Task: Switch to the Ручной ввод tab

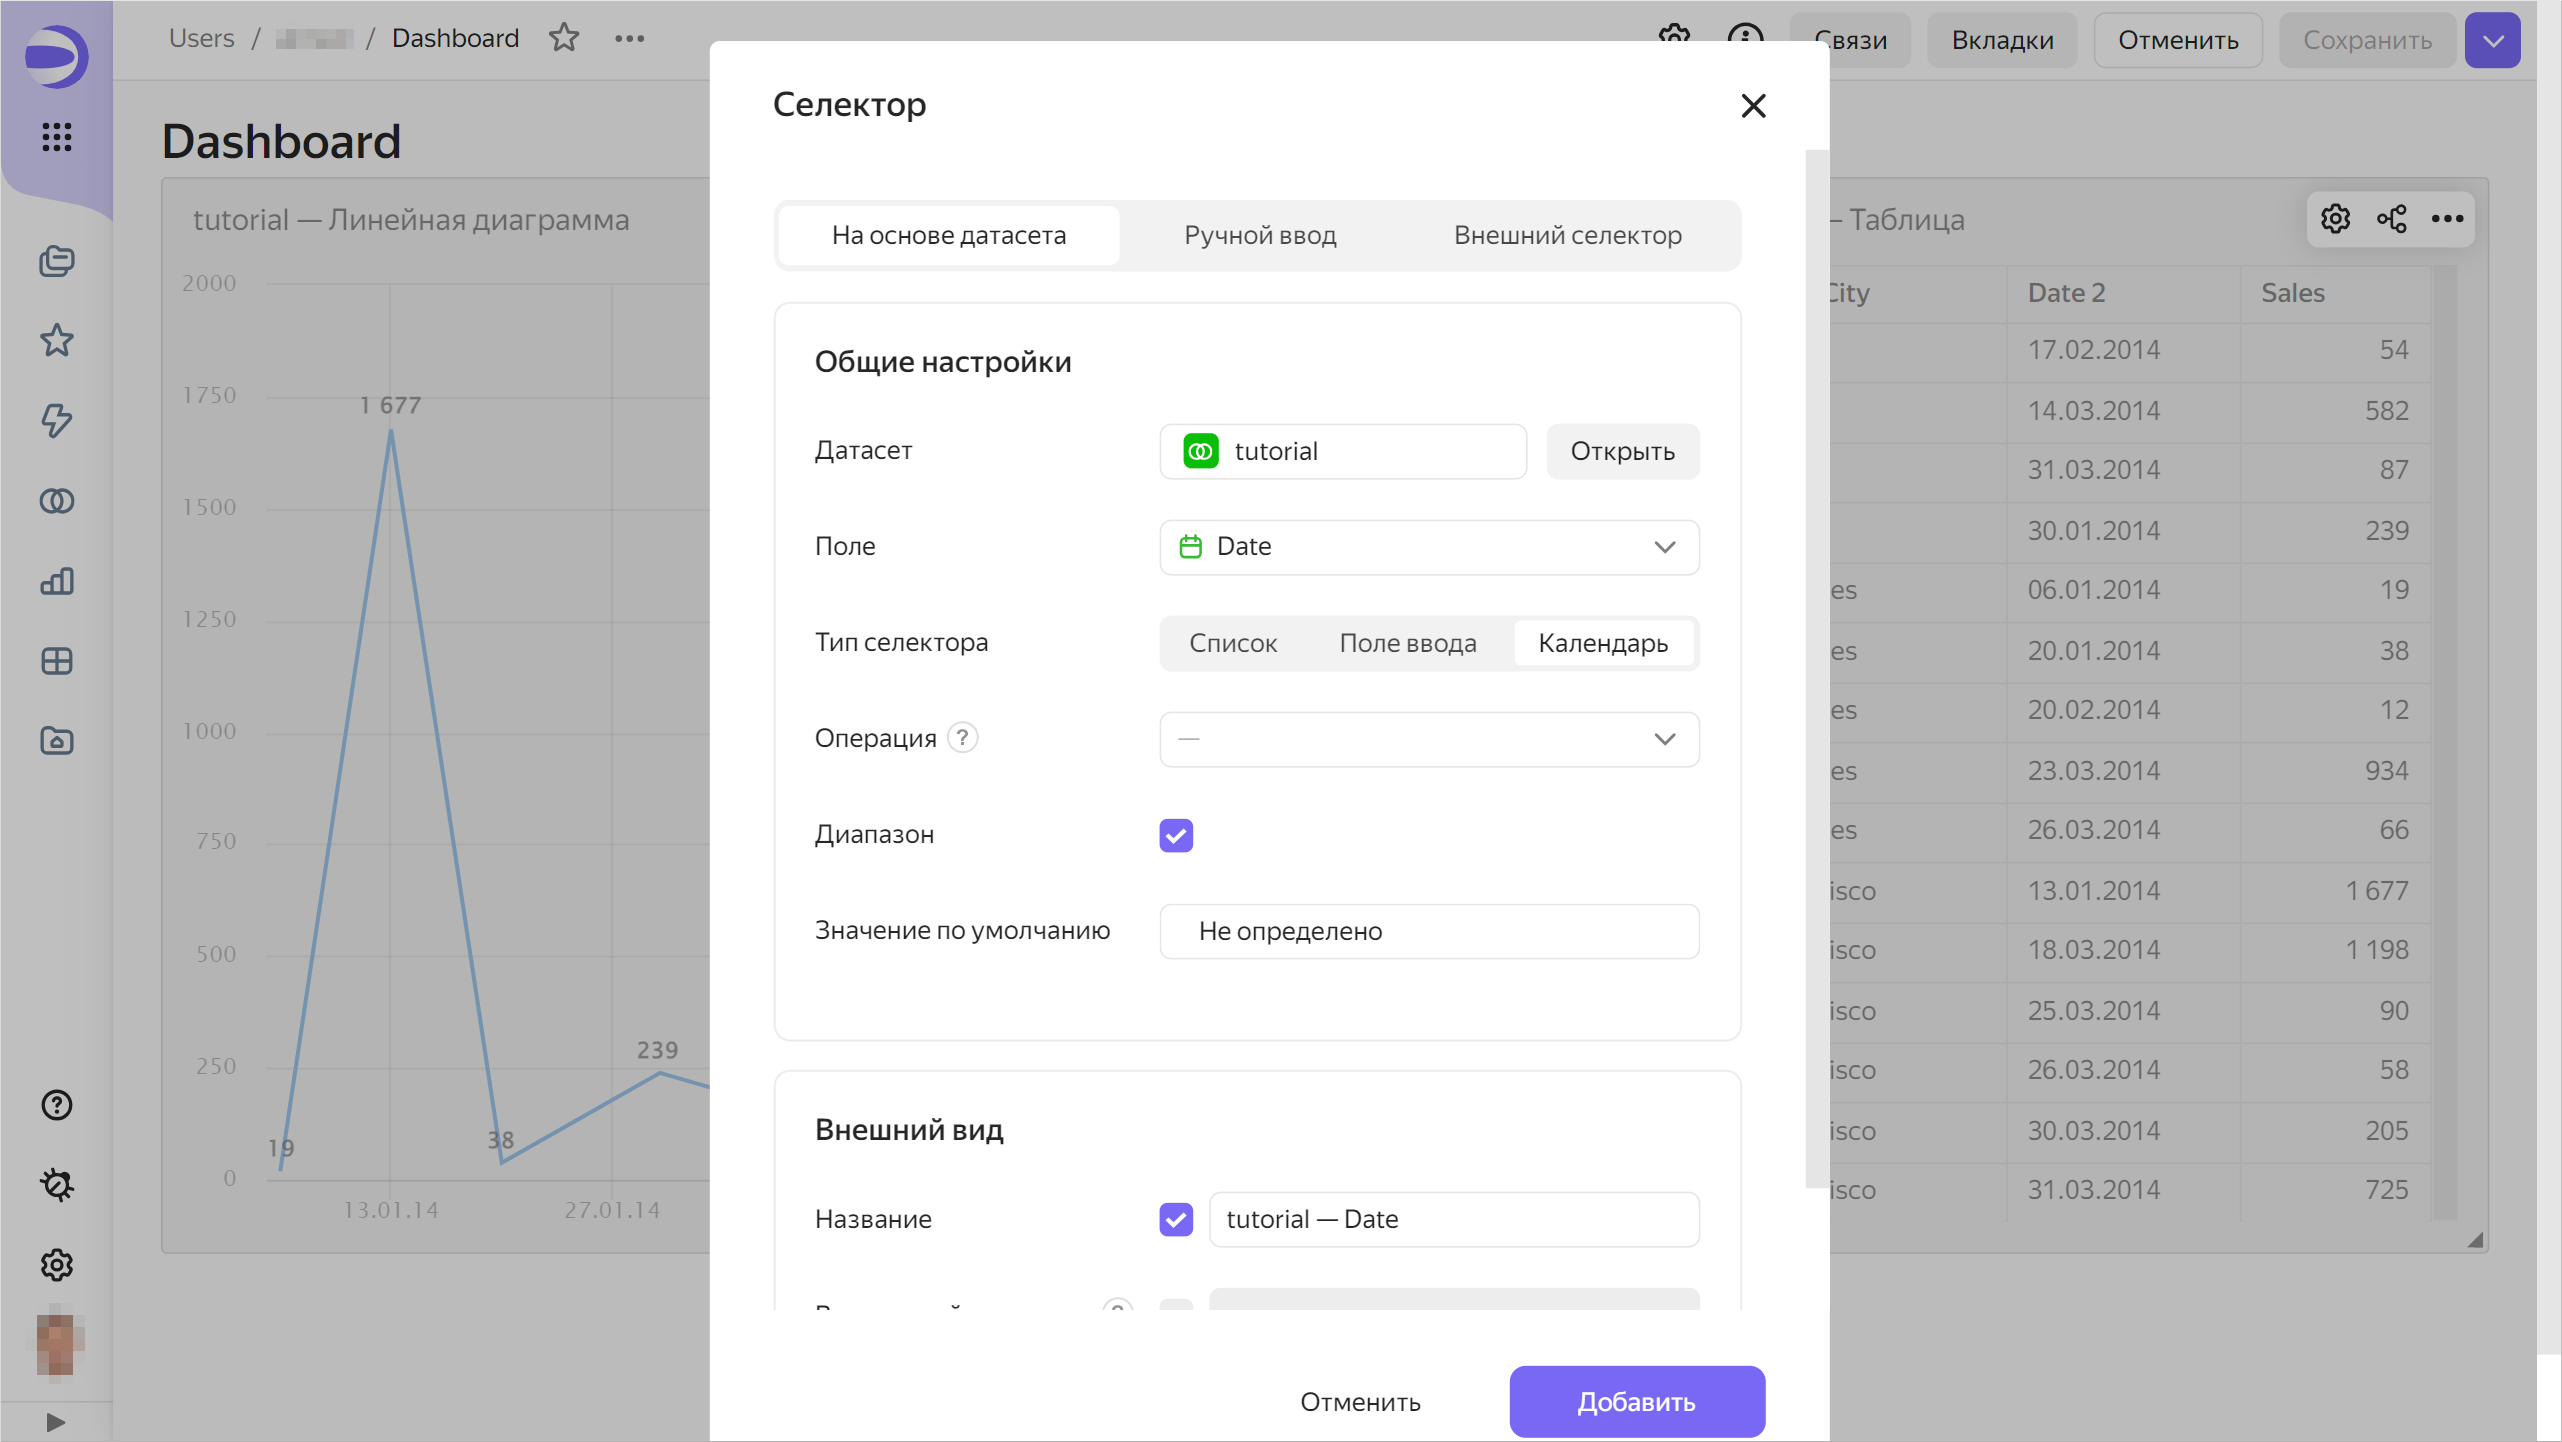Action: point(1259,235)
